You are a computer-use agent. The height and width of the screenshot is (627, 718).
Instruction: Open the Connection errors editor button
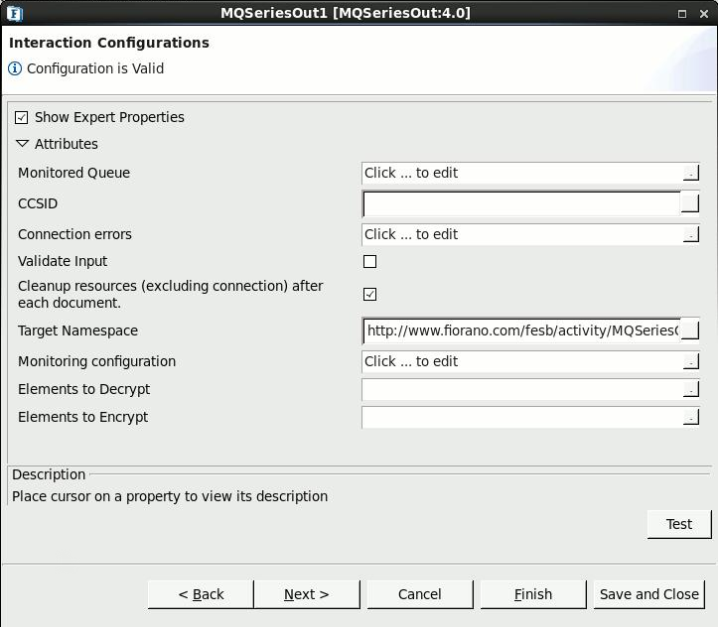click(691, 234)
